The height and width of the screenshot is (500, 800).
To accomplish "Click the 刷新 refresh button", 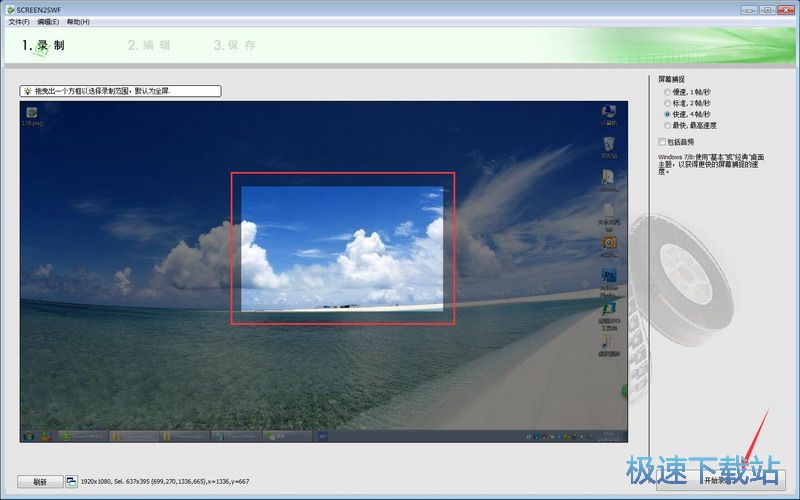I will tap(40, 481).
